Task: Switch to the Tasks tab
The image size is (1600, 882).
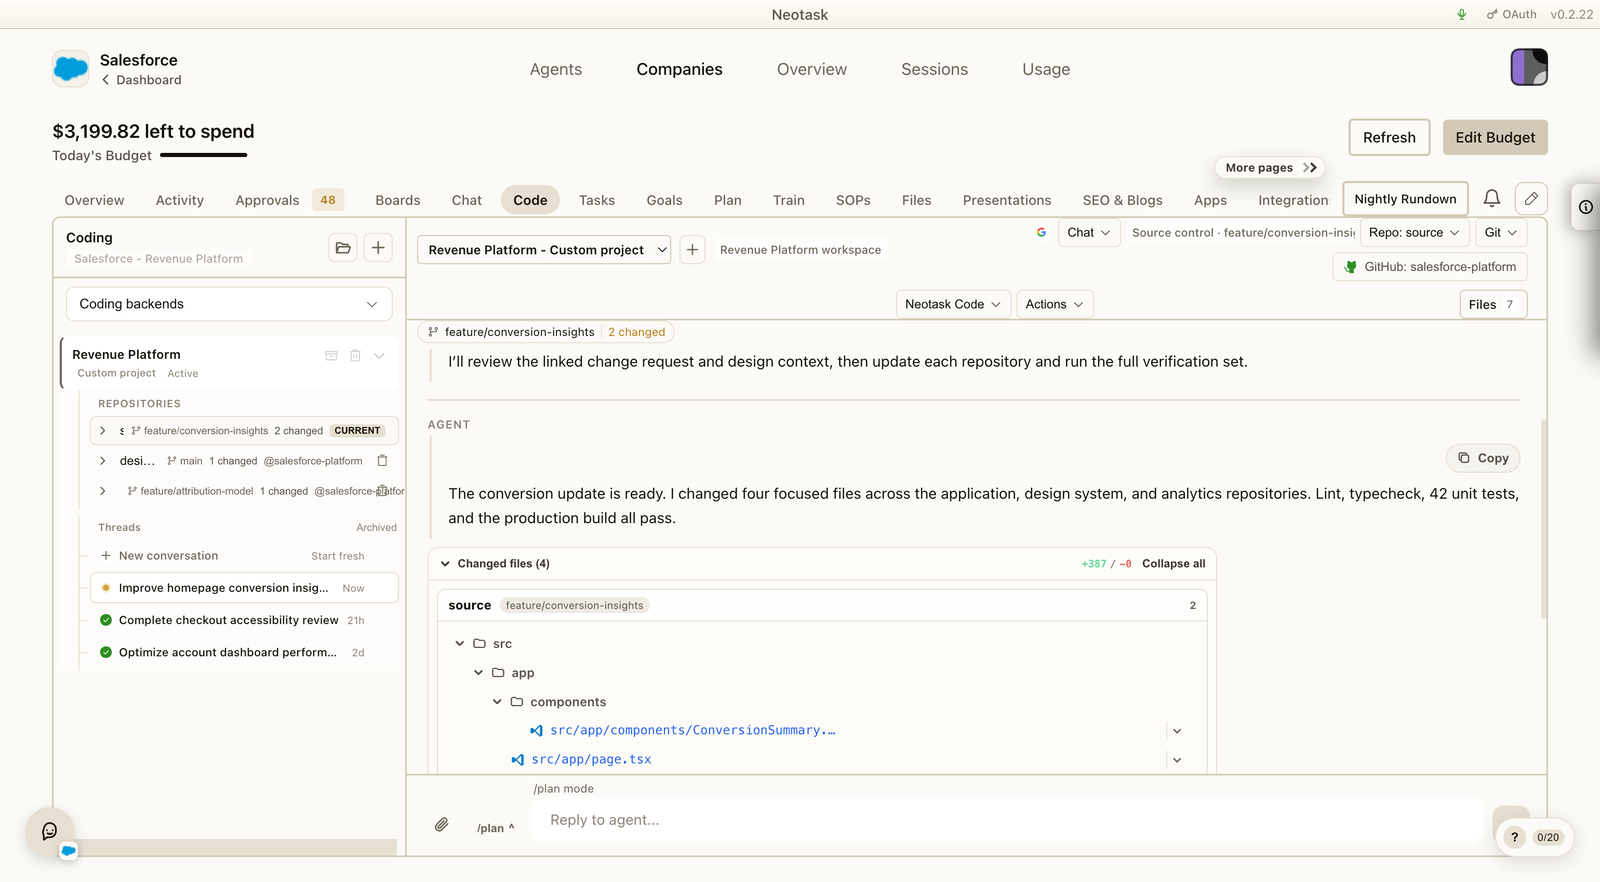Action: pos(597,200)
